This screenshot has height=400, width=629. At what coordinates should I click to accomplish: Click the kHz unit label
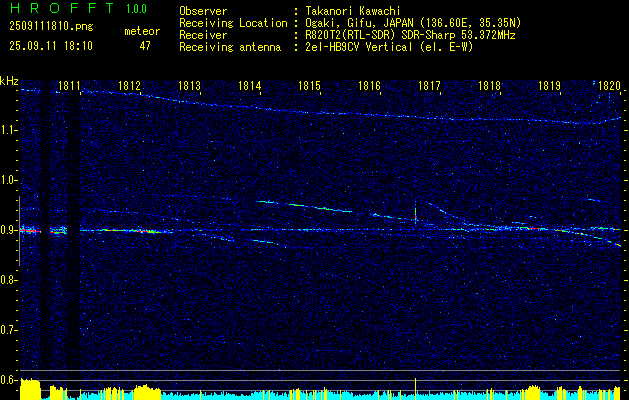point(9,81)
